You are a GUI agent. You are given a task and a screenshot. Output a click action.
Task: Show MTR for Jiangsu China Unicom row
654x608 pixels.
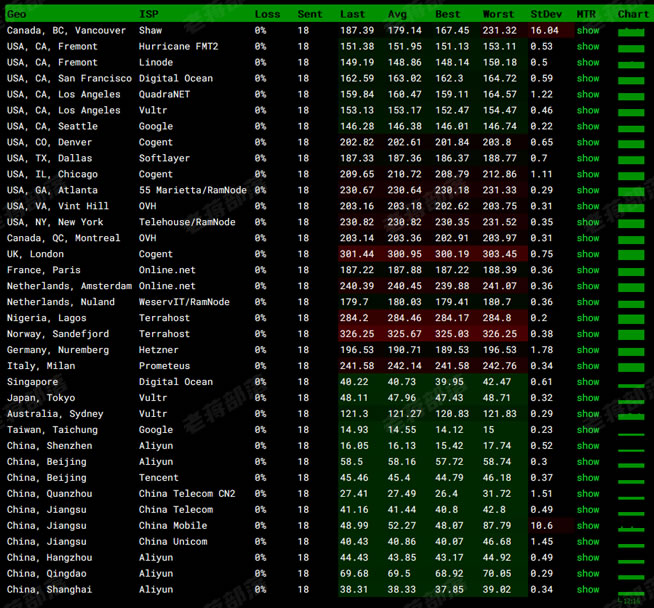click(x=588, y=542)
